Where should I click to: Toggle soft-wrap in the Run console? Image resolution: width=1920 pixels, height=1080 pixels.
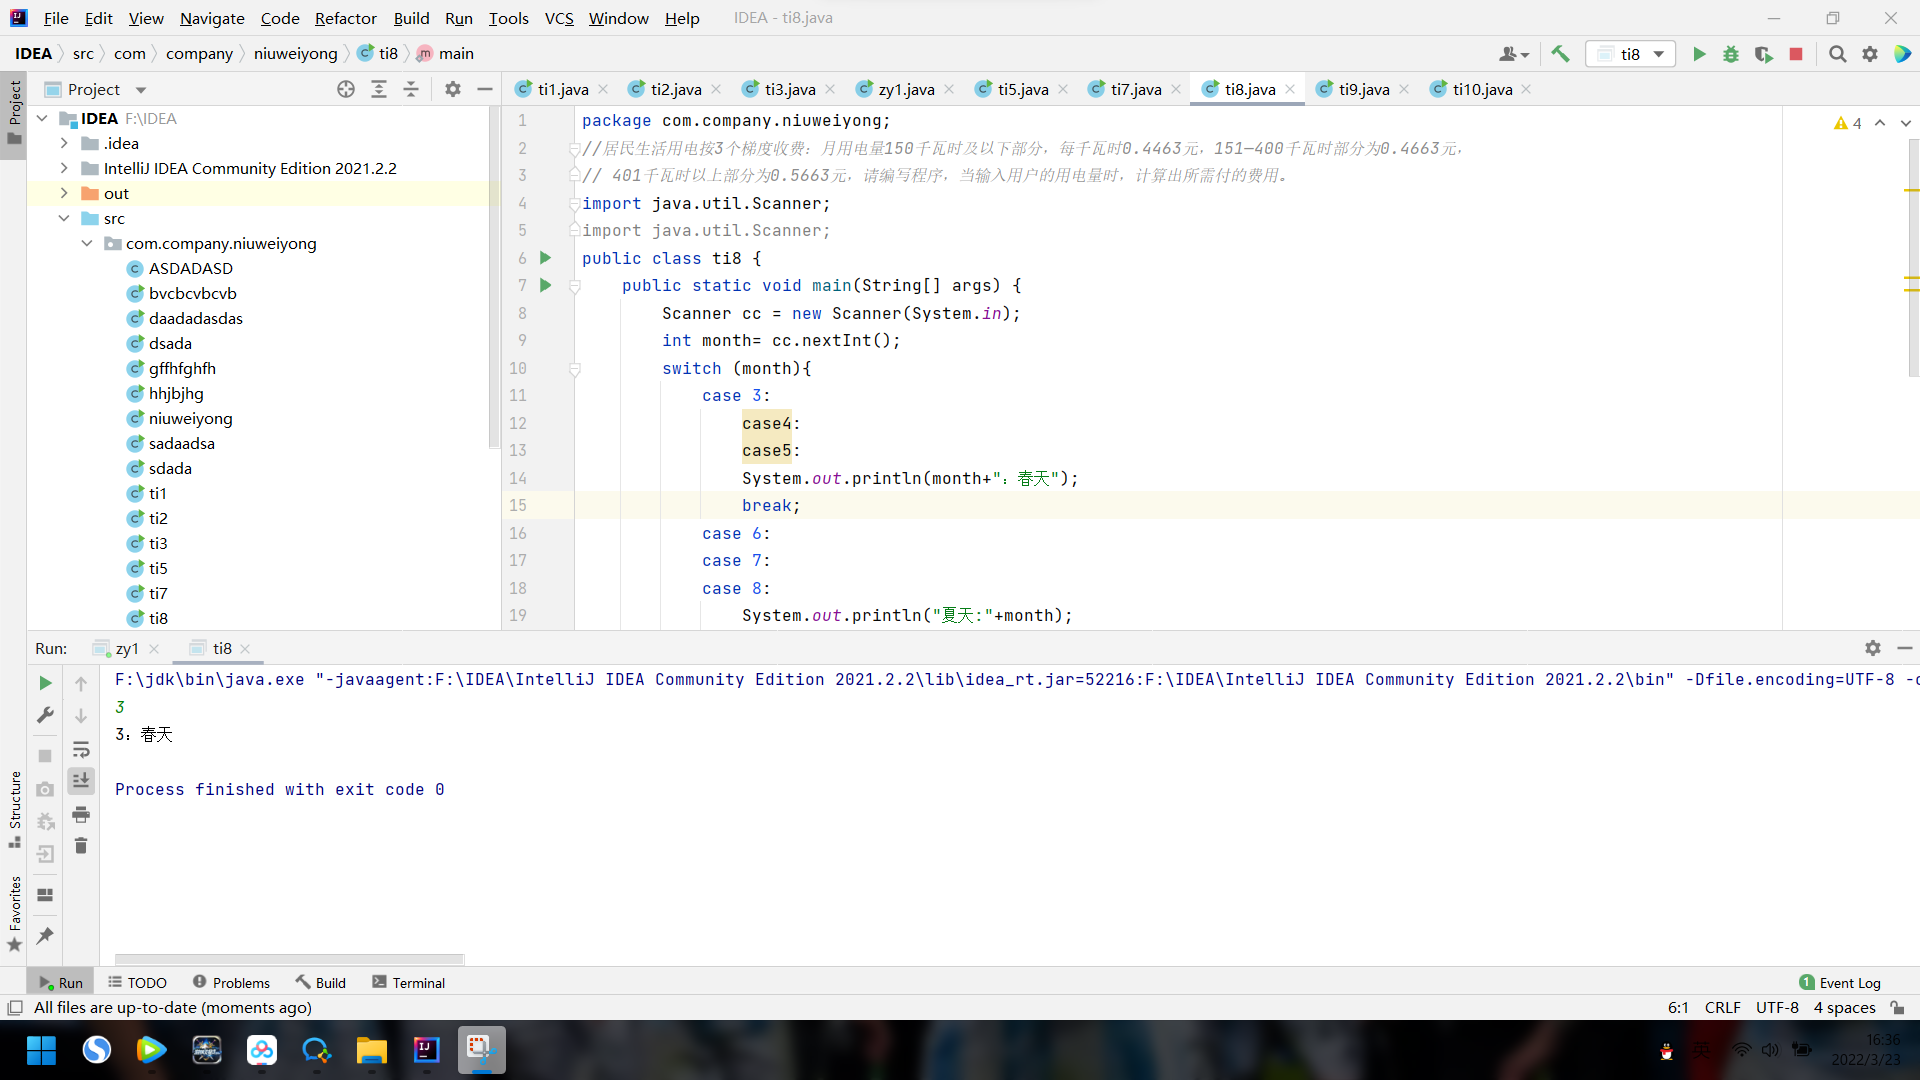81,749
